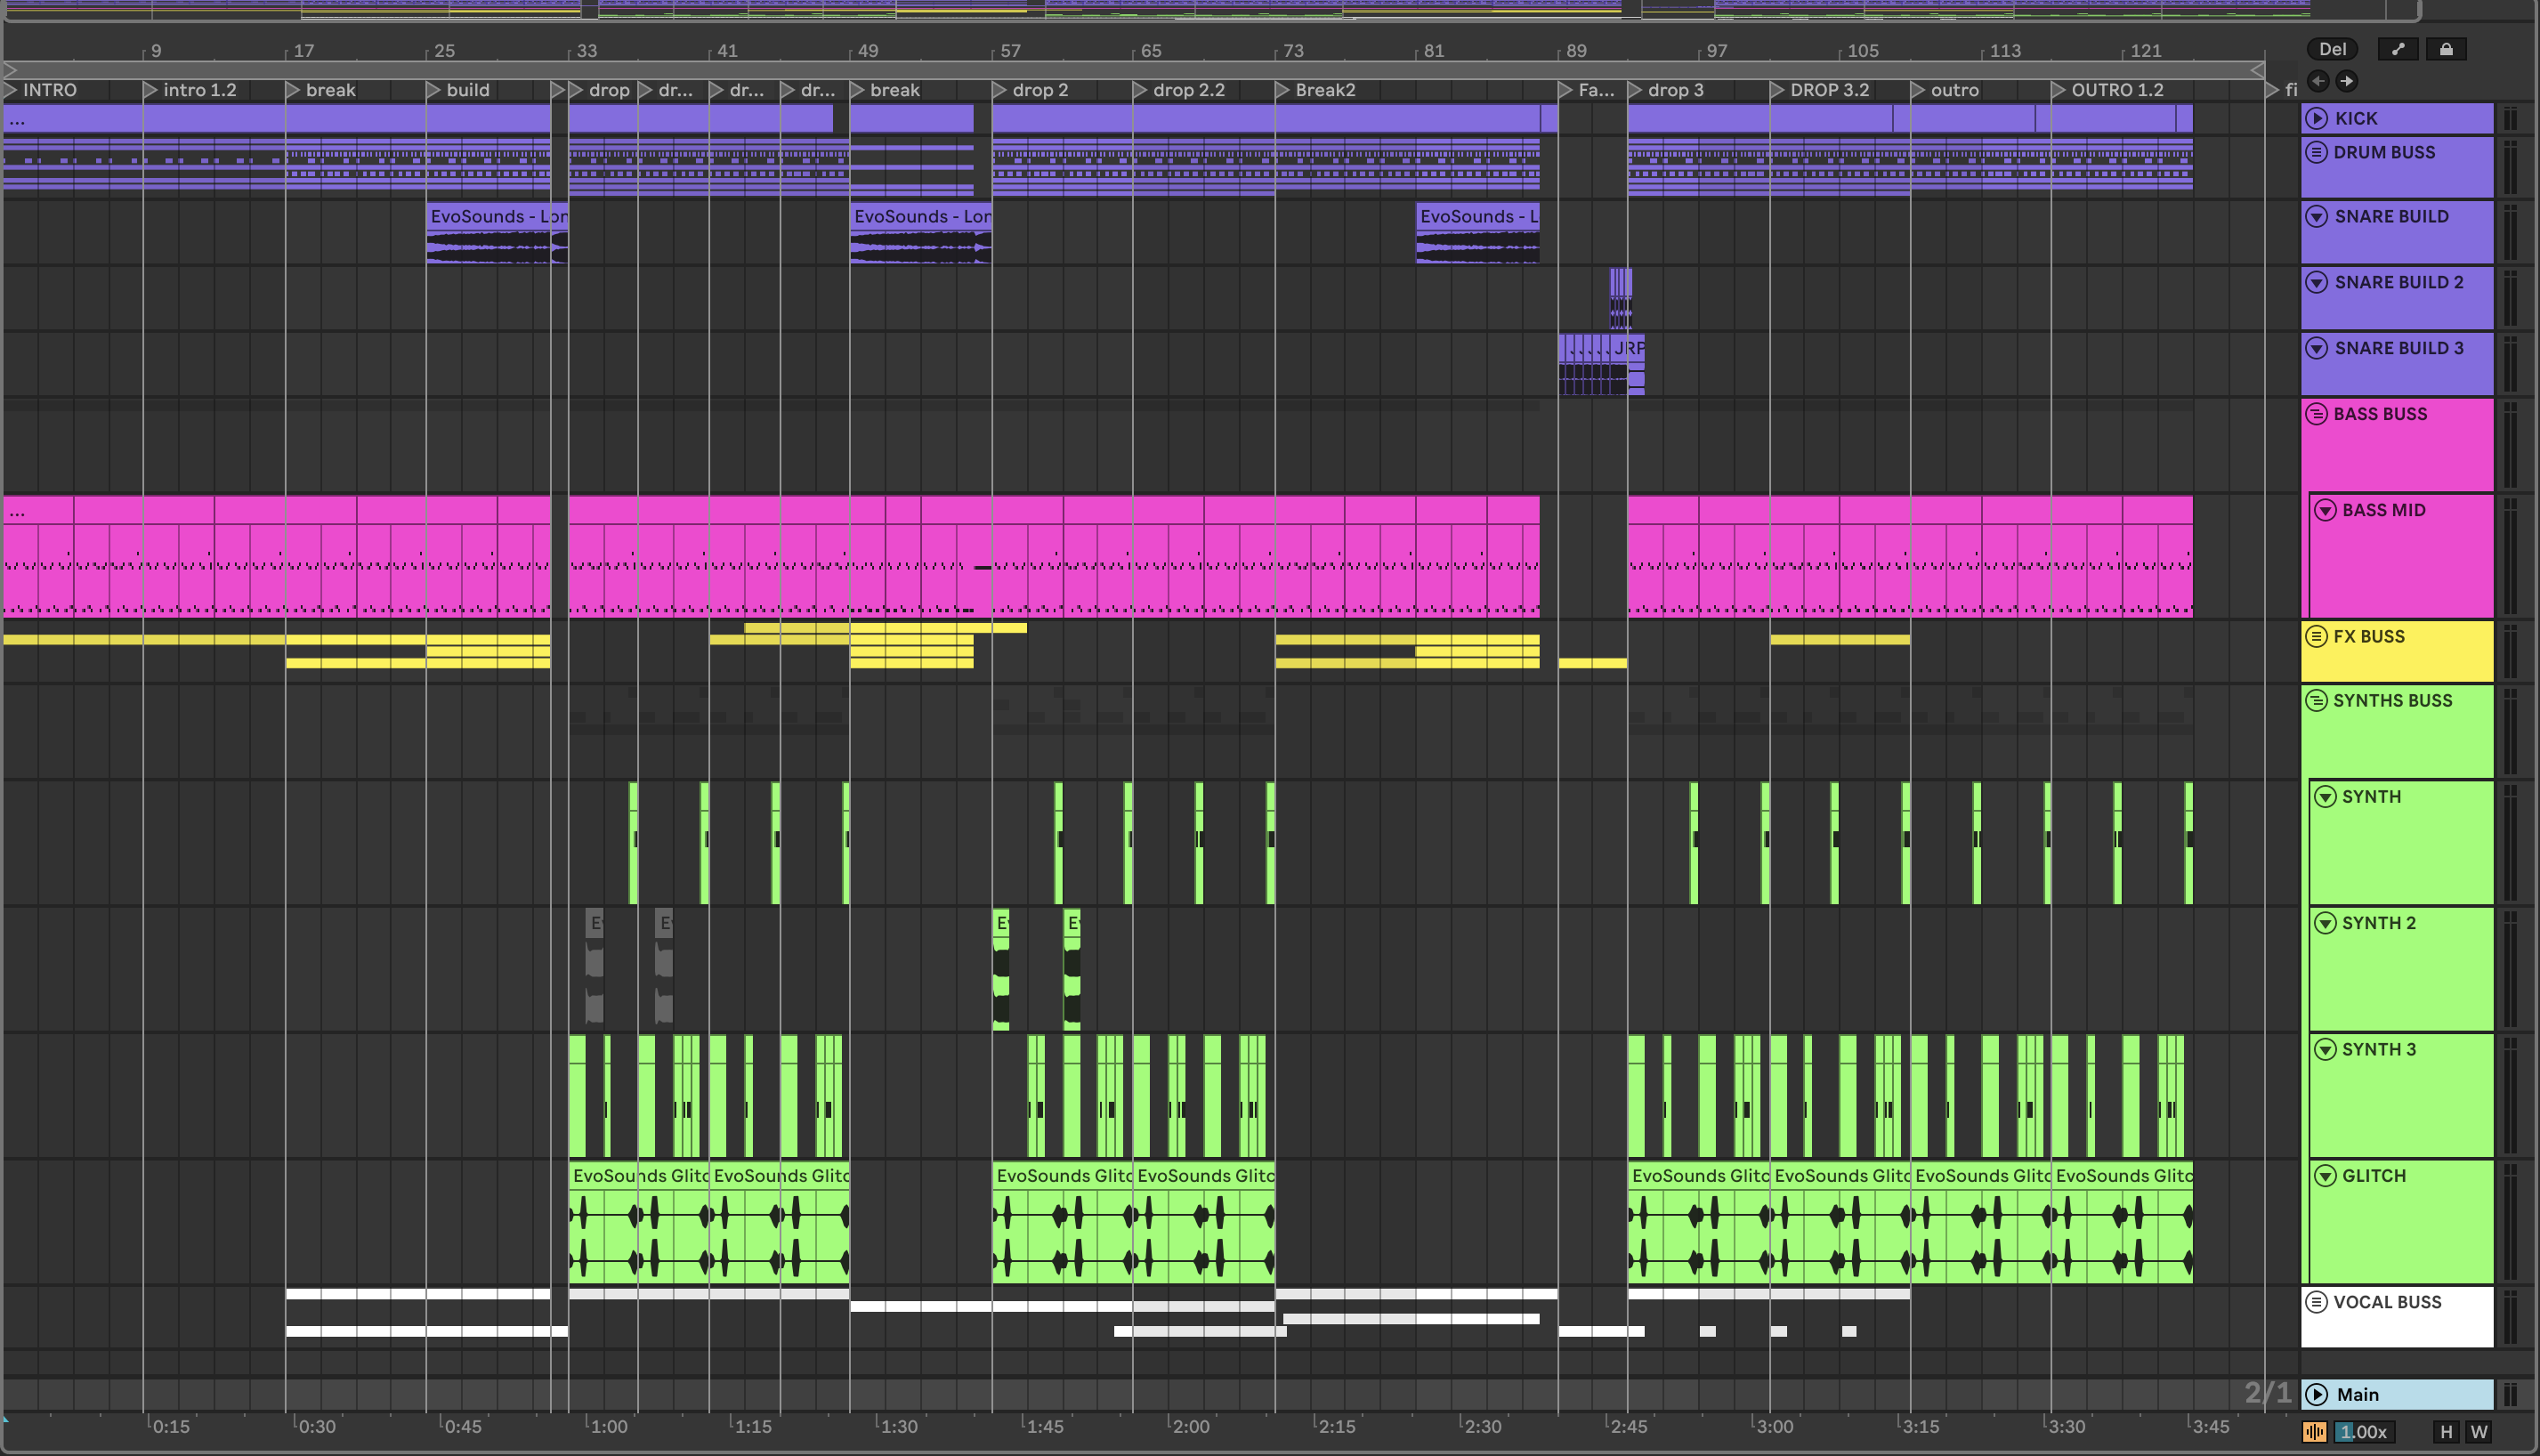Click VOCAL BUSS group fold icon
2540x1456 pixels.
(x=2316, y=1302)
